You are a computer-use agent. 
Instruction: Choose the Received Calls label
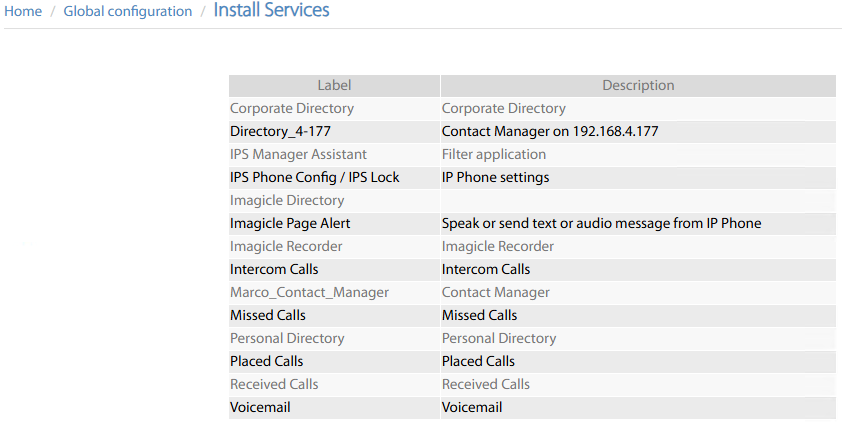273,384
